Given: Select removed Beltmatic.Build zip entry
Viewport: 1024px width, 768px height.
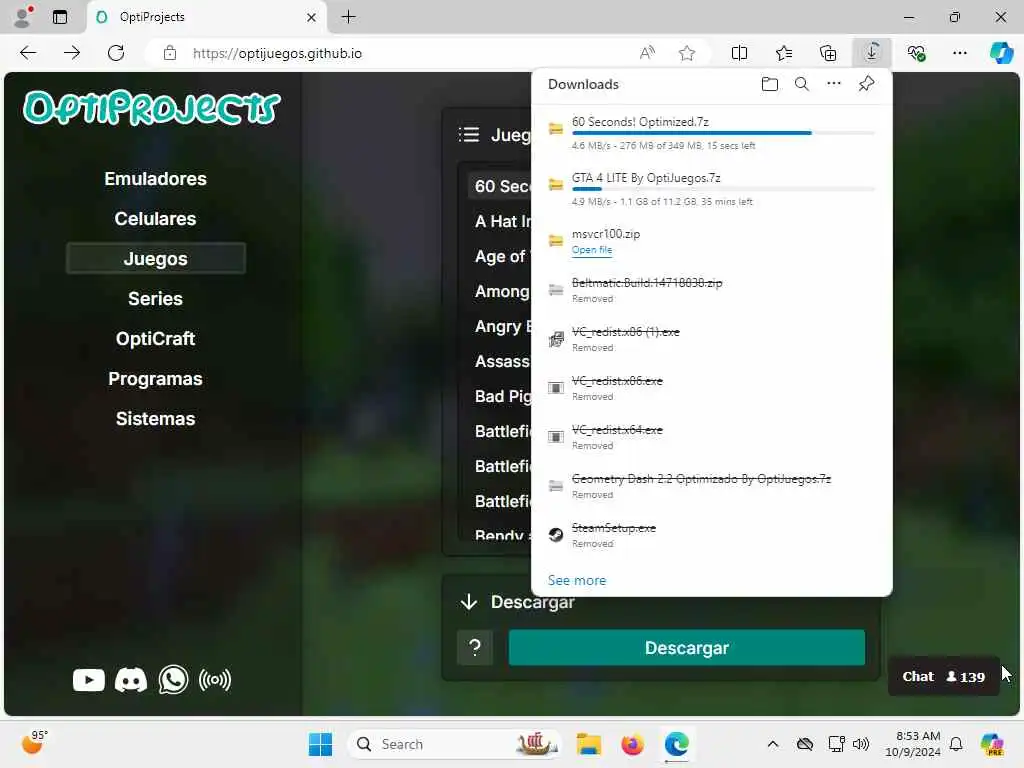Looking at the screenshot, I should point(711,290).
